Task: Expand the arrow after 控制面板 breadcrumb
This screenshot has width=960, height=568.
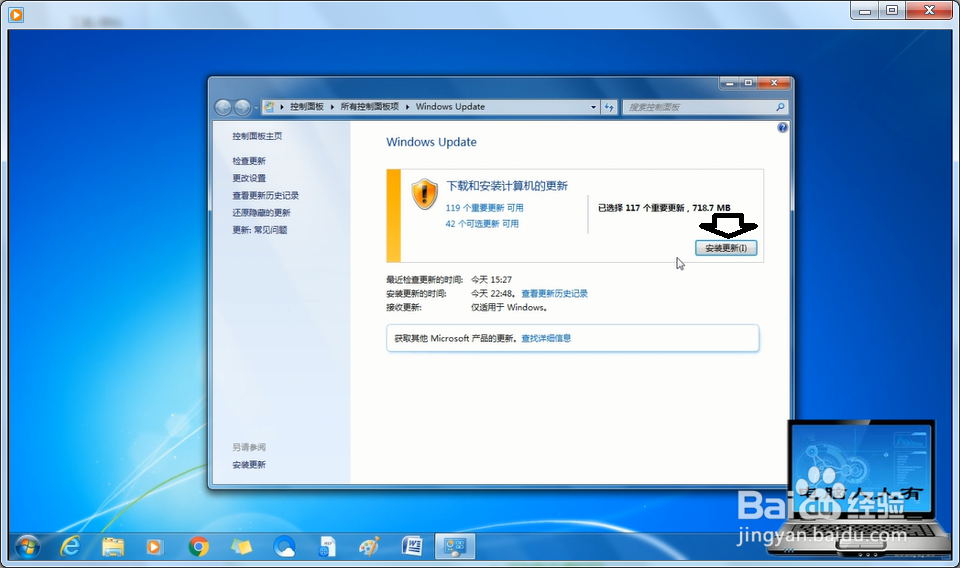Action: [x=332, y=106]
